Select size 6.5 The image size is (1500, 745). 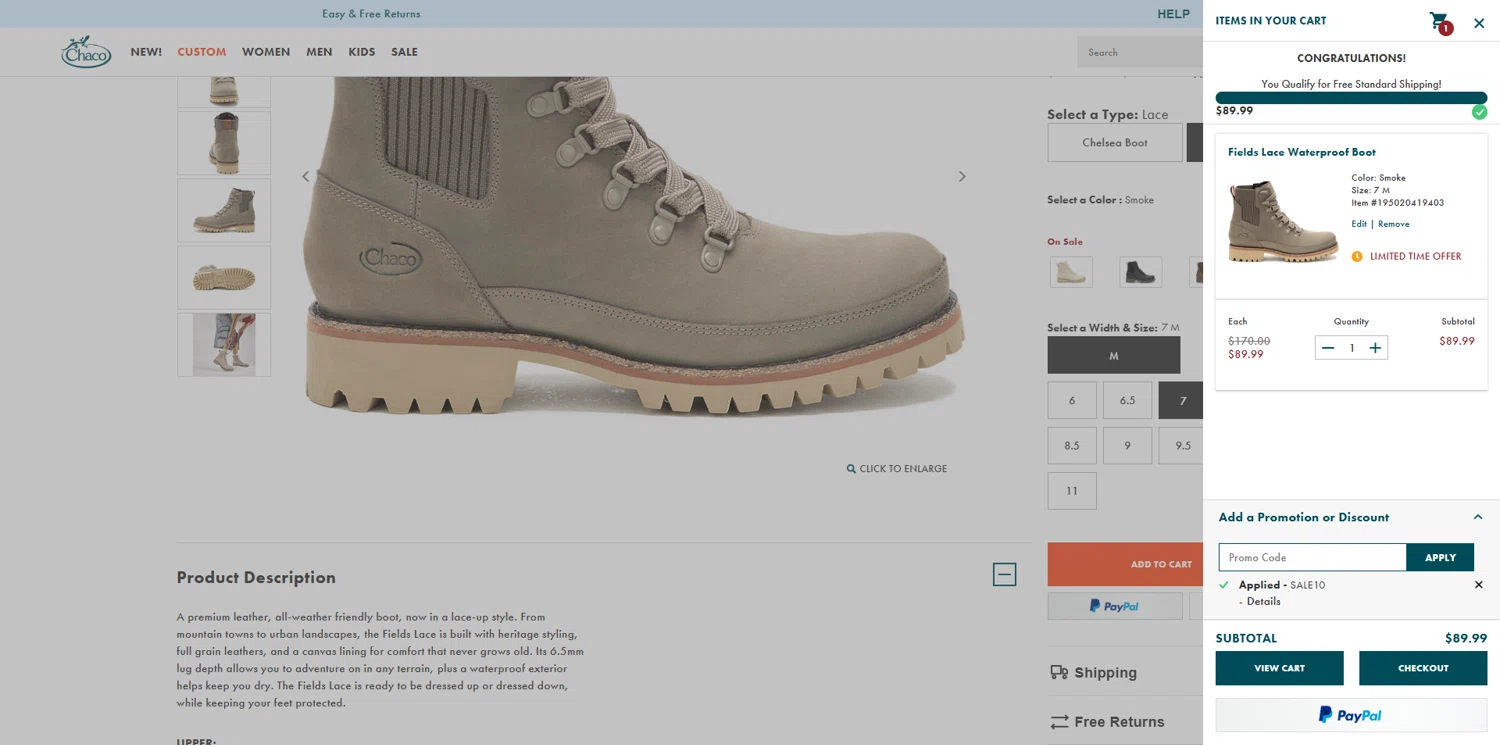(1127, 400)
